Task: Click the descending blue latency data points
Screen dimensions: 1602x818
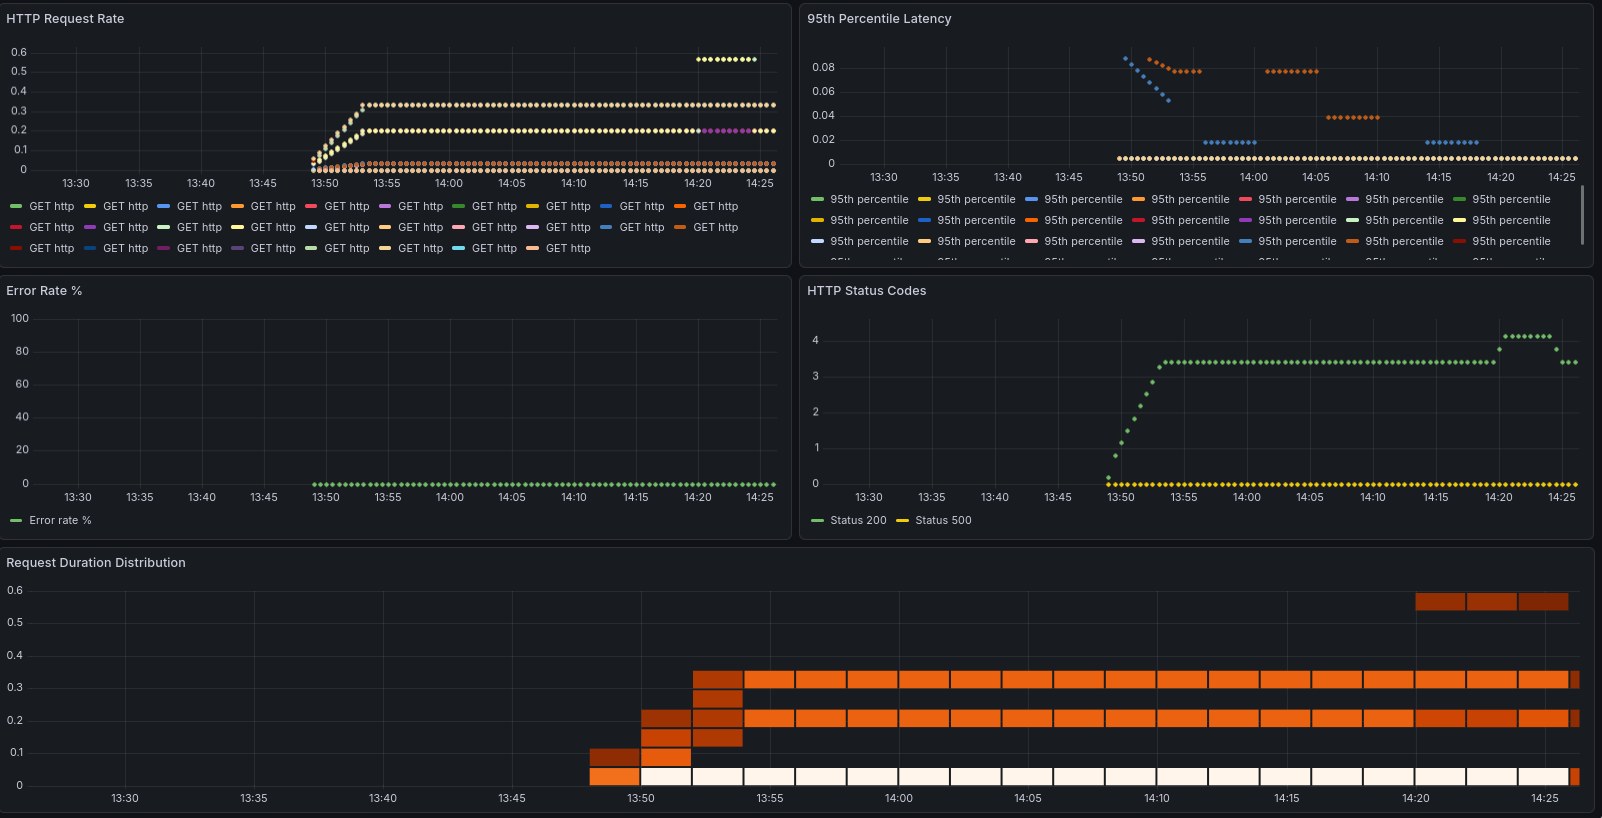Action: point(1147,80)
